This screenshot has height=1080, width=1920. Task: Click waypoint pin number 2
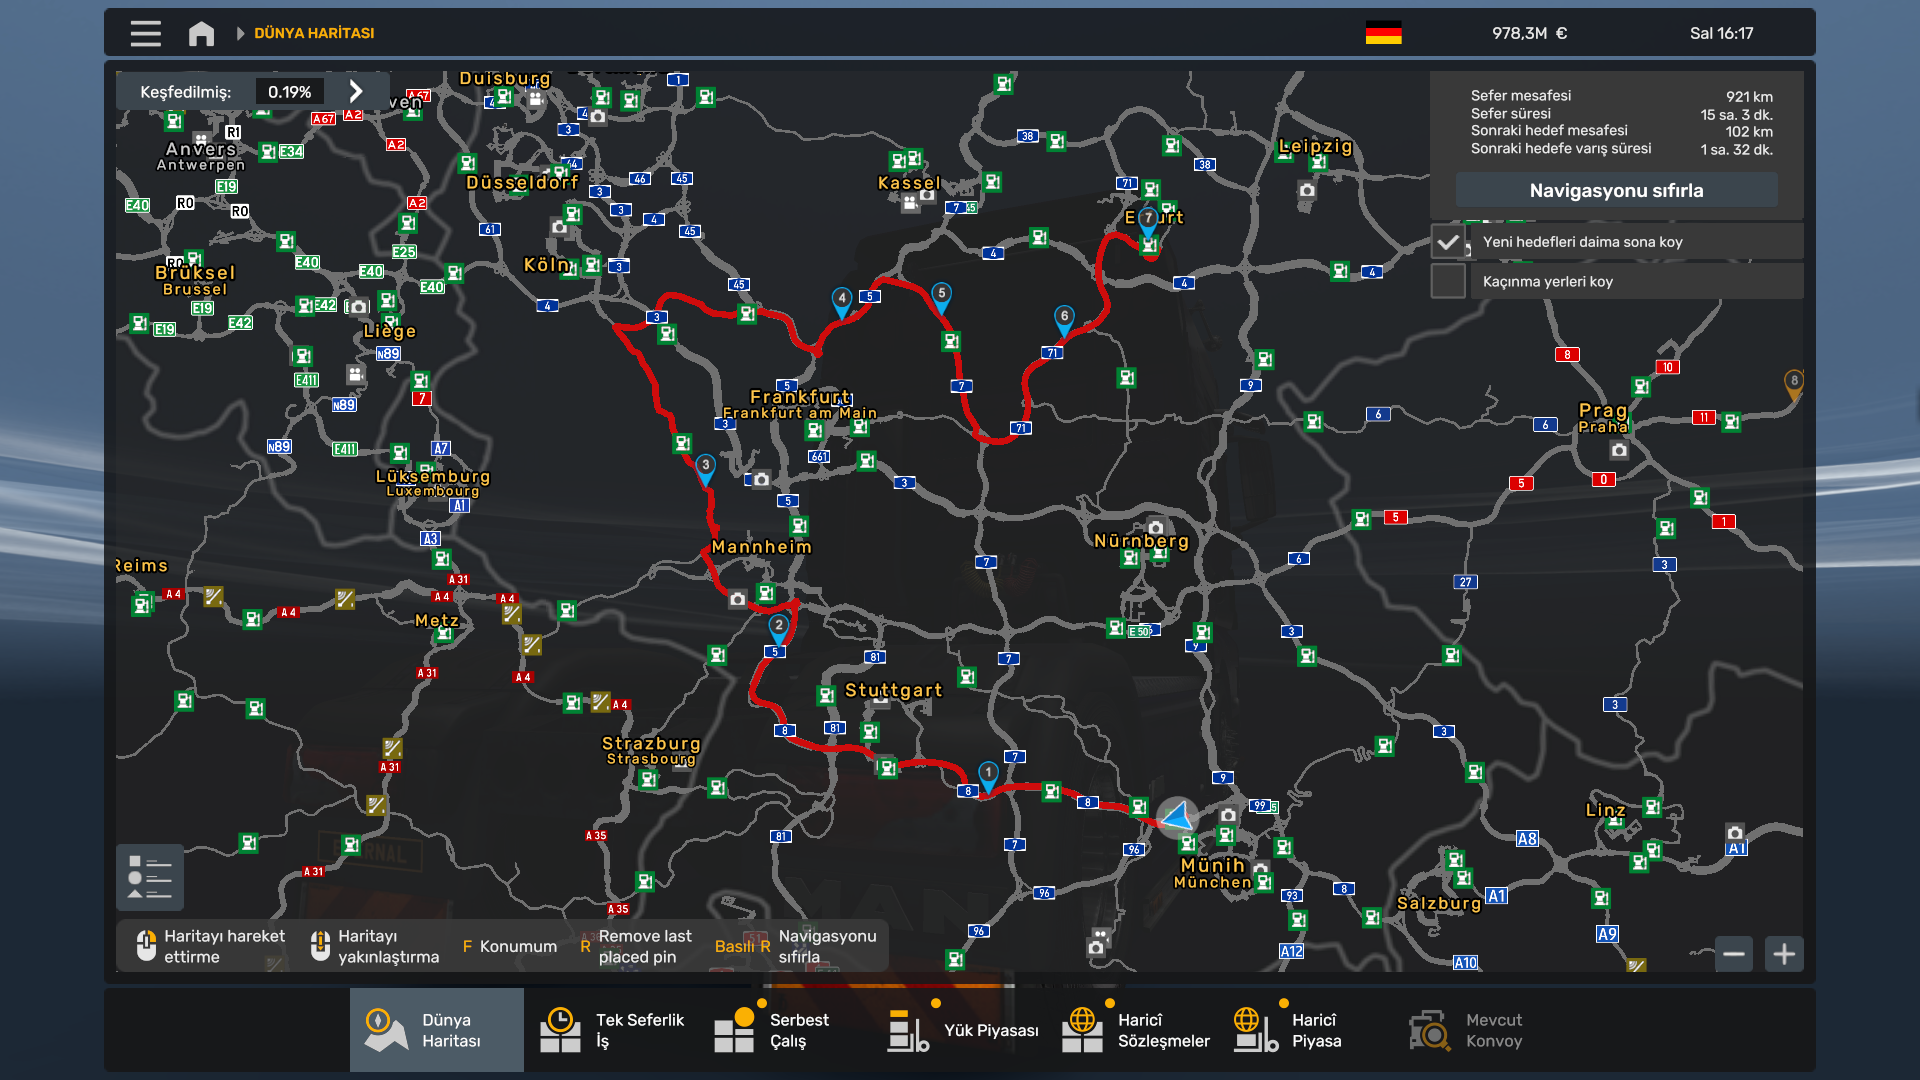pyautogui.click(x=779, y=629)
